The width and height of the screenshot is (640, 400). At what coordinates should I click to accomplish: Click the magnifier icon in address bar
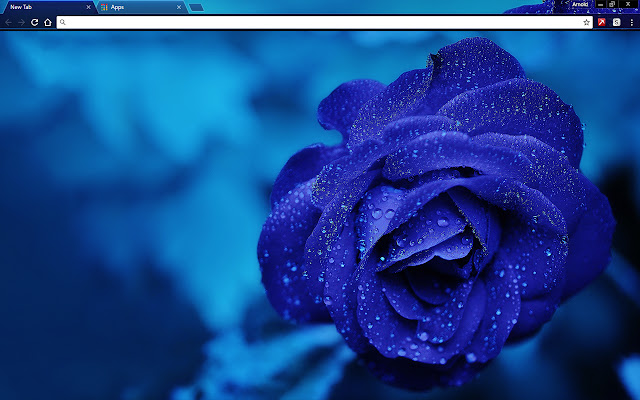click(x=62, y=22)
